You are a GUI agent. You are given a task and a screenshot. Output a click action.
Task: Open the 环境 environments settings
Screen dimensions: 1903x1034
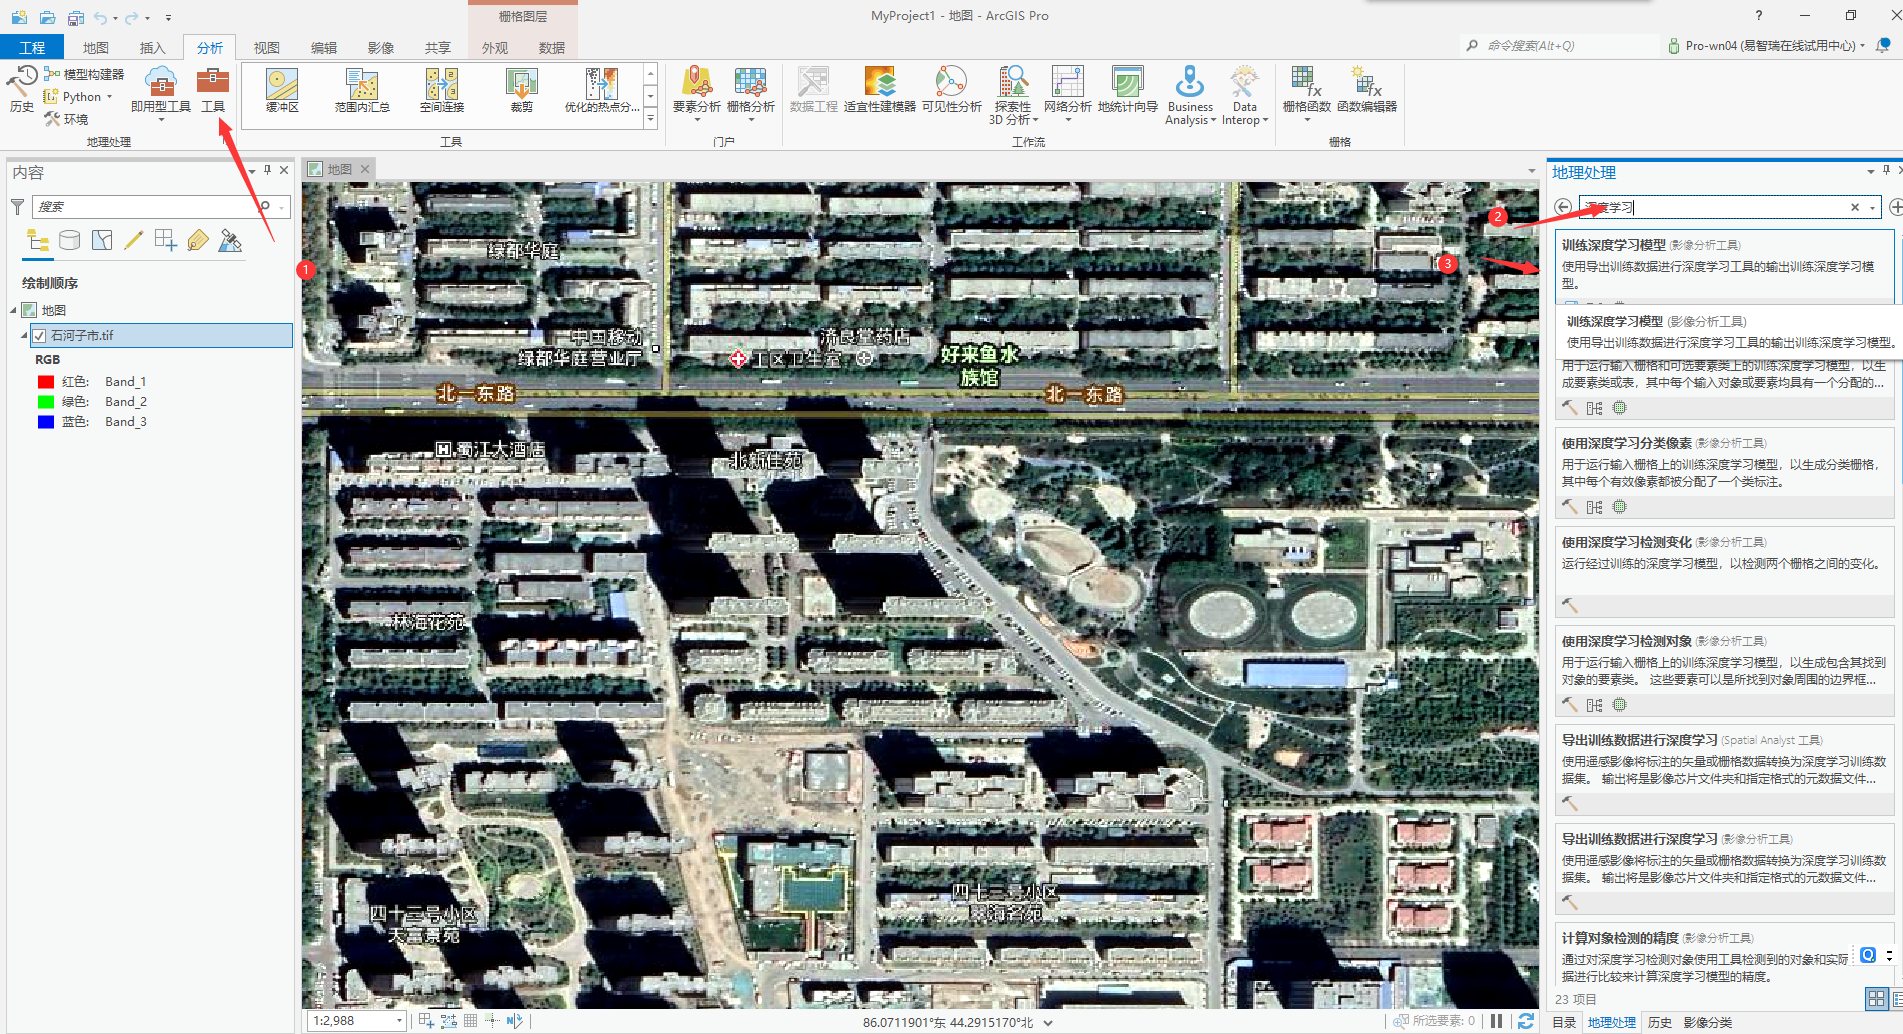click(66, 119)
